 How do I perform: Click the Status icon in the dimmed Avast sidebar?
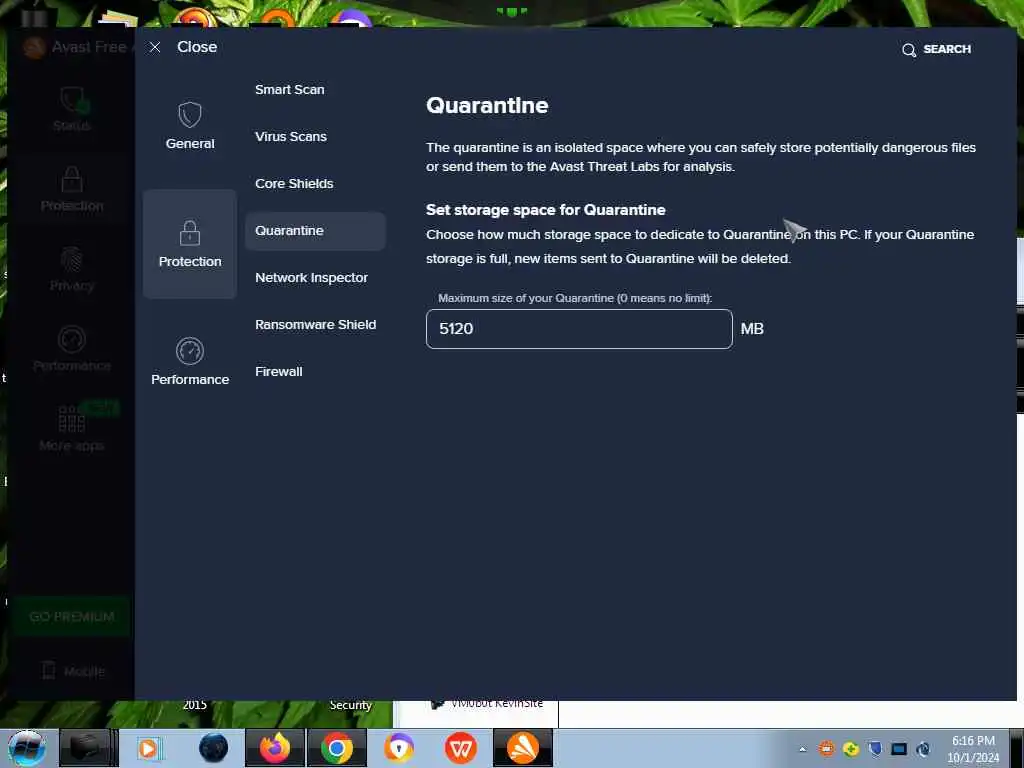point(73,101)
